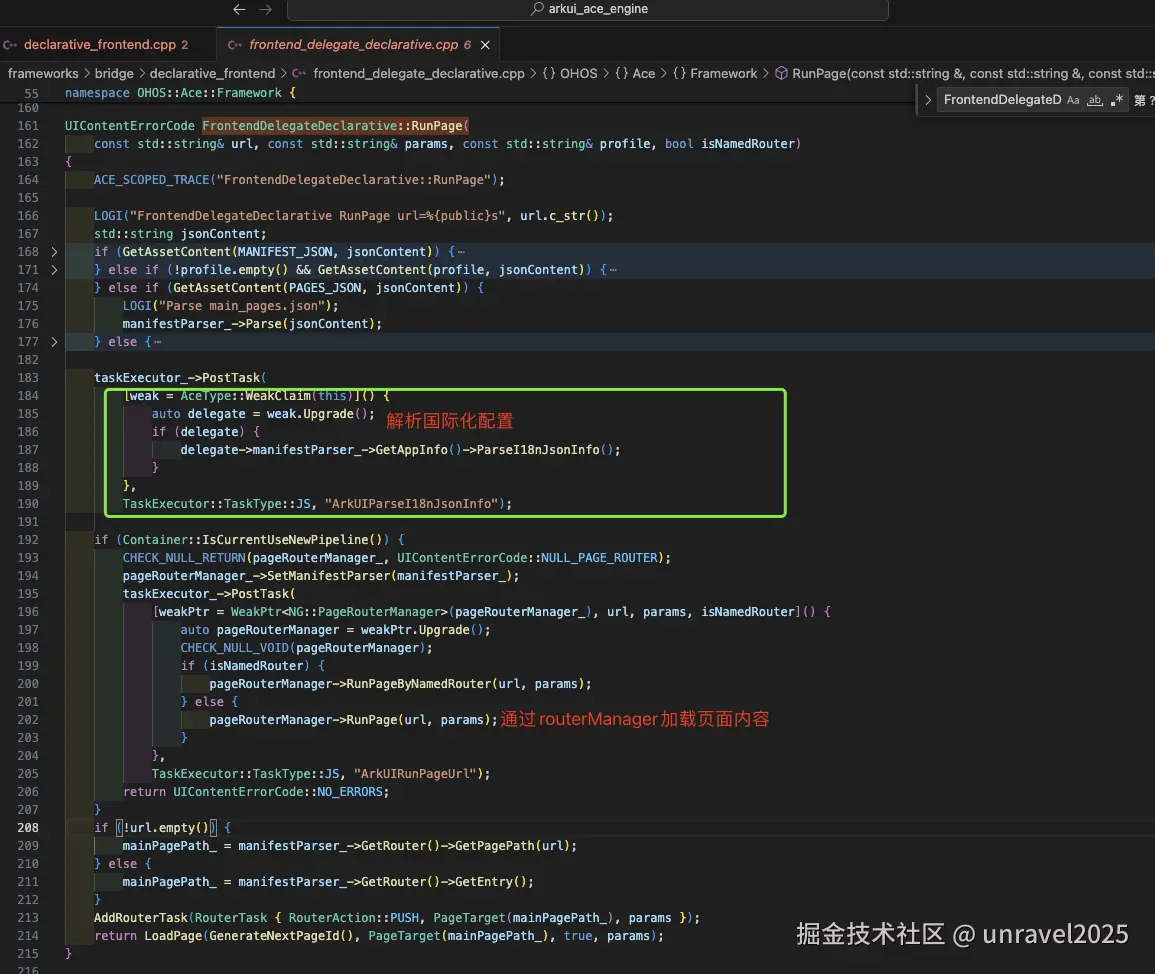Select frontend_delegate_declarative.cpp tab
This screenshot has height=974, width=1155.
(352, 44)
